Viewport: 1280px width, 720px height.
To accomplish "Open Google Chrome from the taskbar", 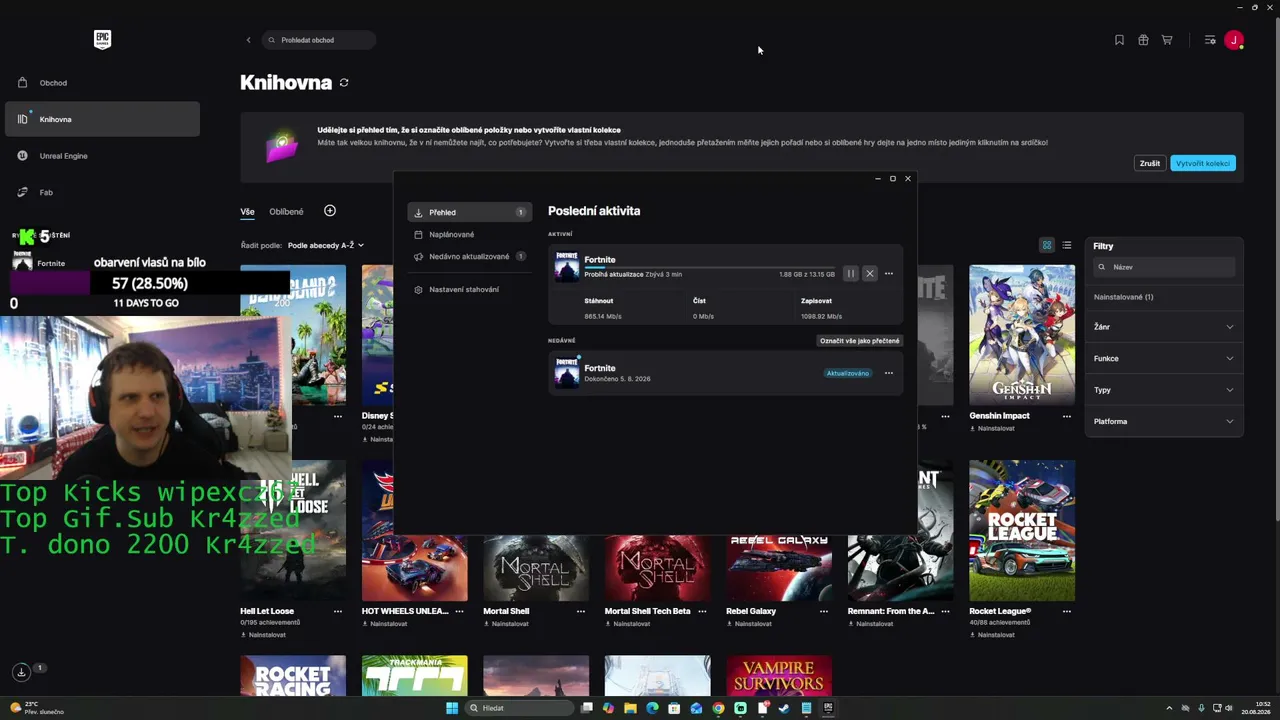I will (718, 708).
